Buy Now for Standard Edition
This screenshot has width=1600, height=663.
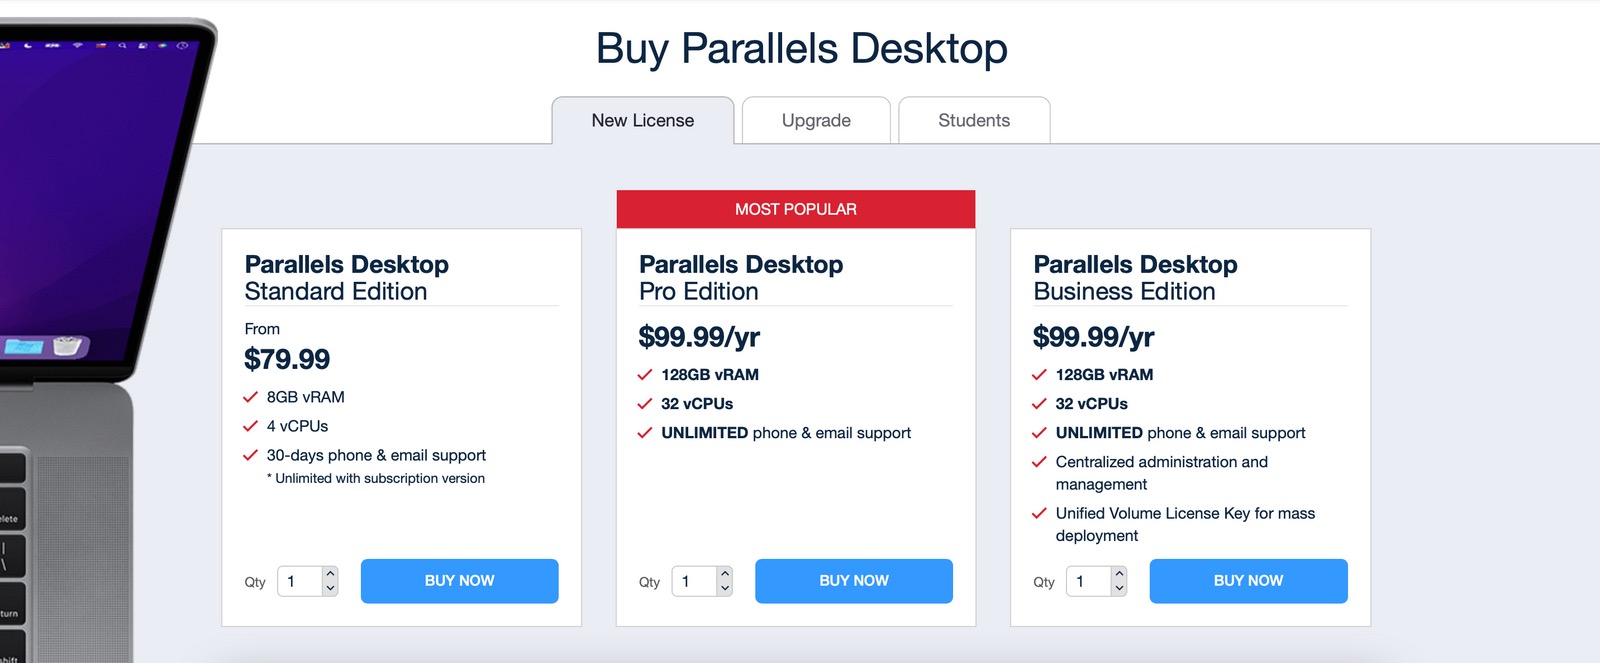pos(459,581)
